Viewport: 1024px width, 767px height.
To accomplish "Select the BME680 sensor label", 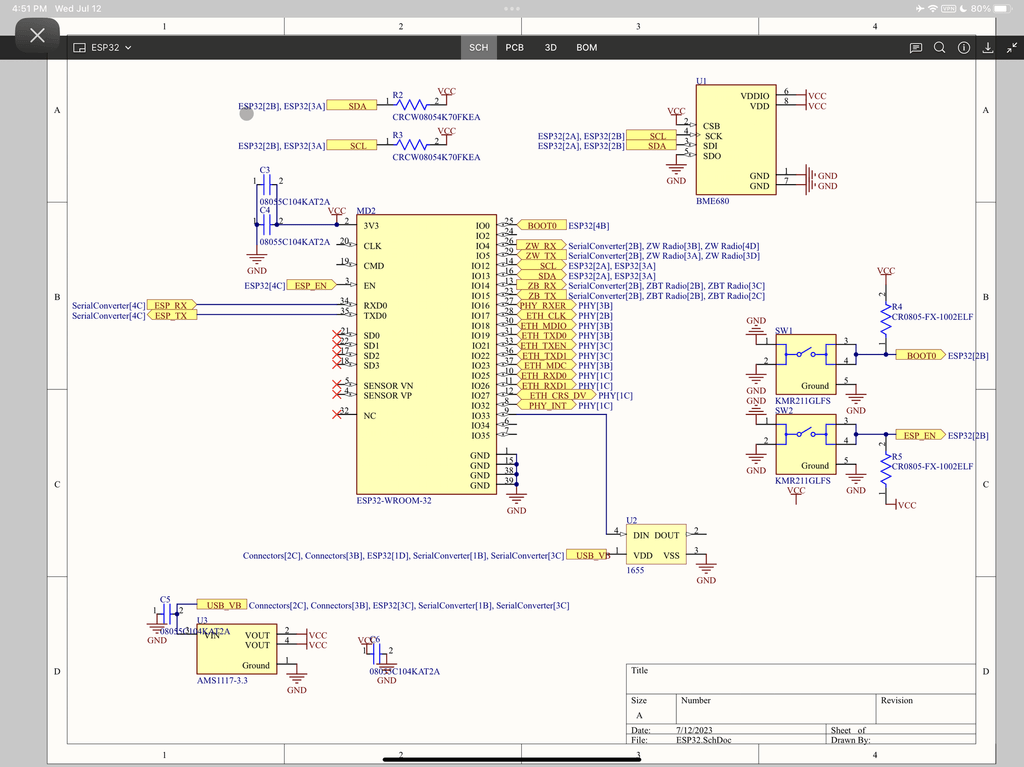I will click(x=712, y=201).
